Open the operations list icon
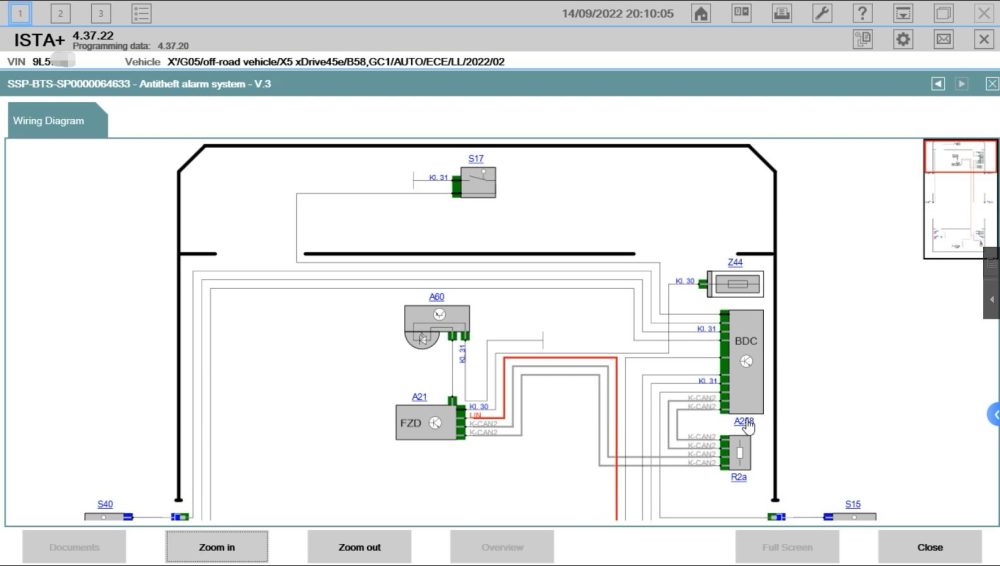Viewport: 1000px width, 566px height. click(141, 13)
